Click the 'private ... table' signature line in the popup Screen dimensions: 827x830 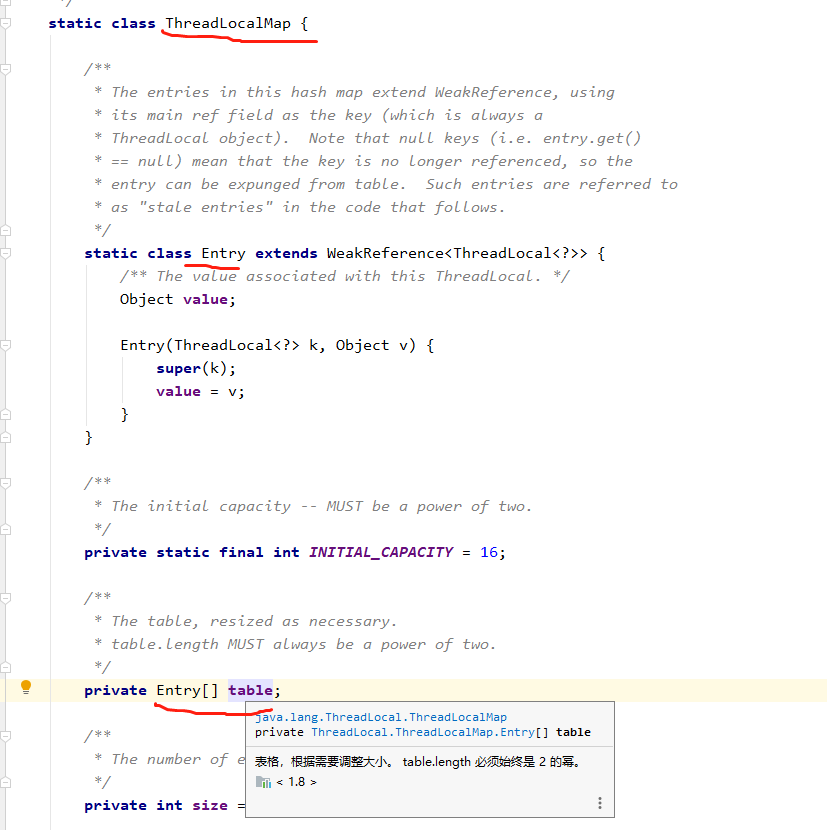[x=423, y=732]
